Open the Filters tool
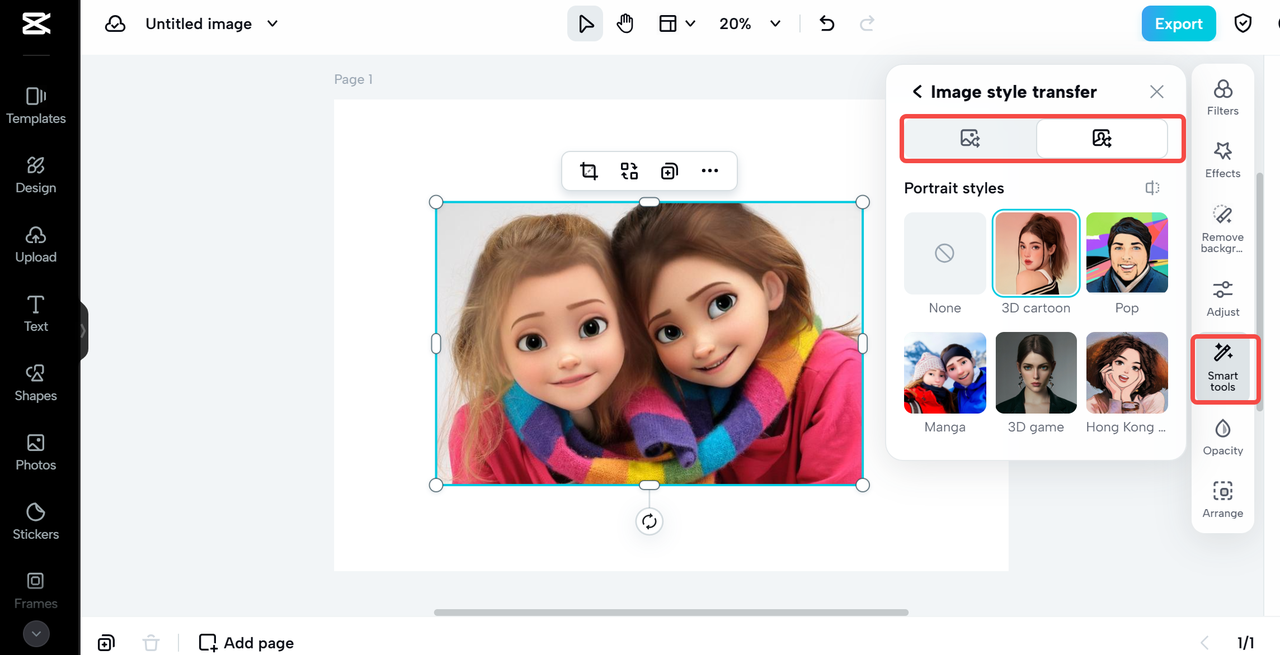This screenshot has height=655, width=1280. [1222, 98]
